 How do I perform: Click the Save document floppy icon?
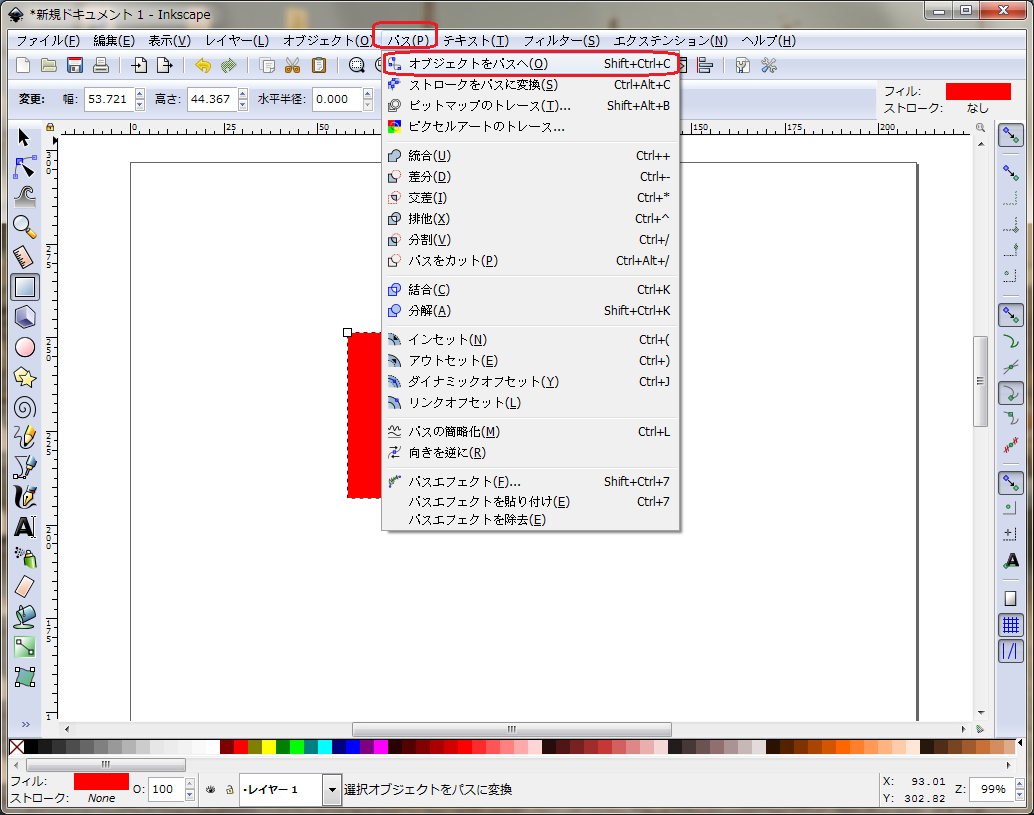point(75,66)
